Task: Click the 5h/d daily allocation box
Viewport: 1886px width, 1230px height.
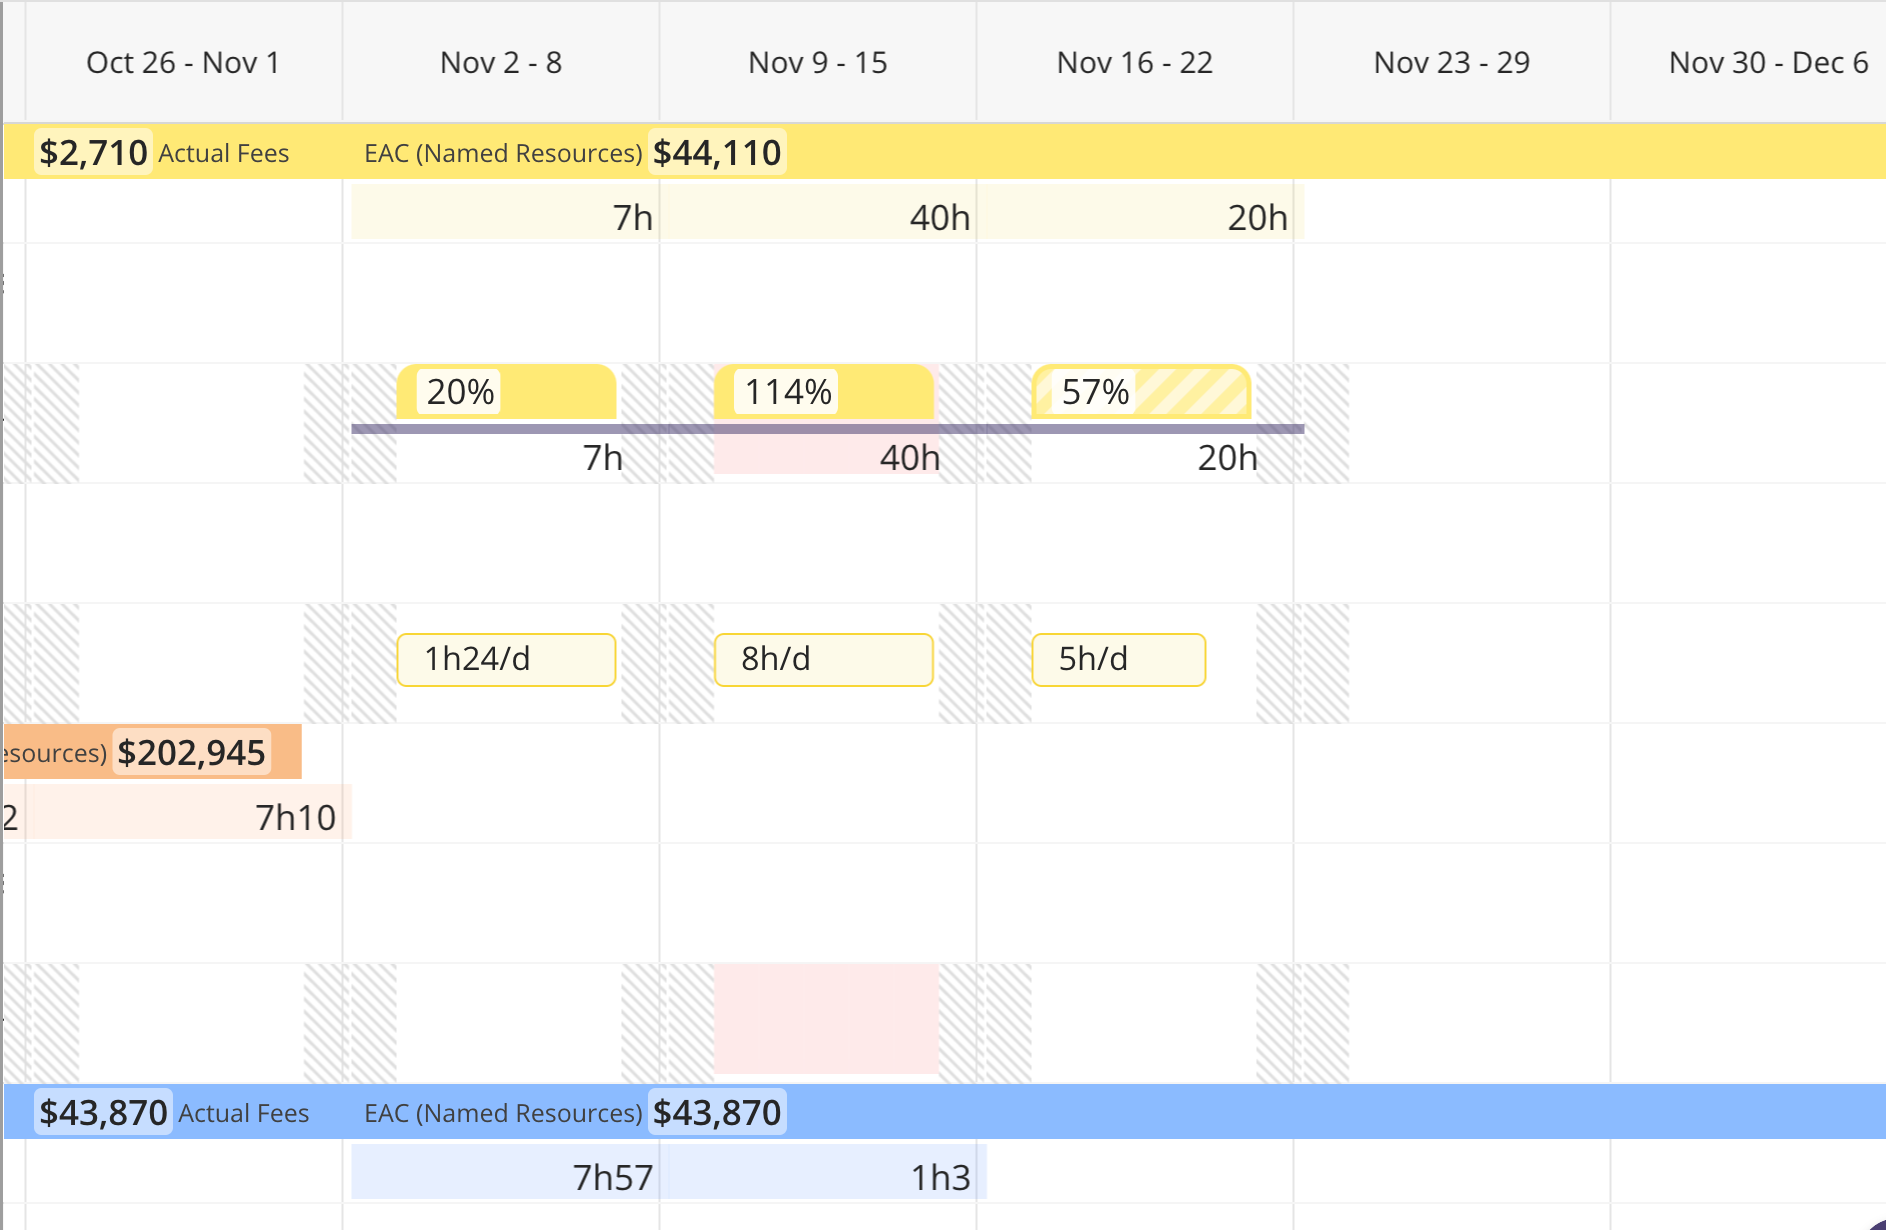Action: point(1118,660)
